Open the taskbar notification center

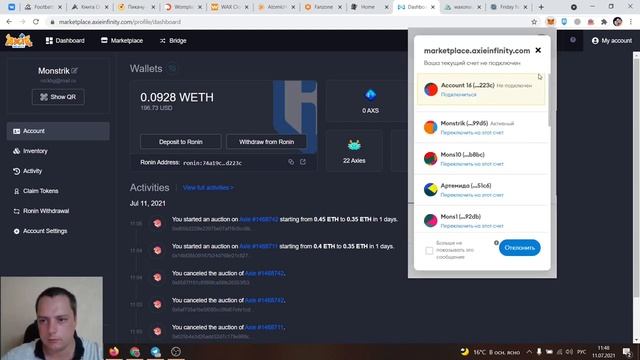(627, 351)
